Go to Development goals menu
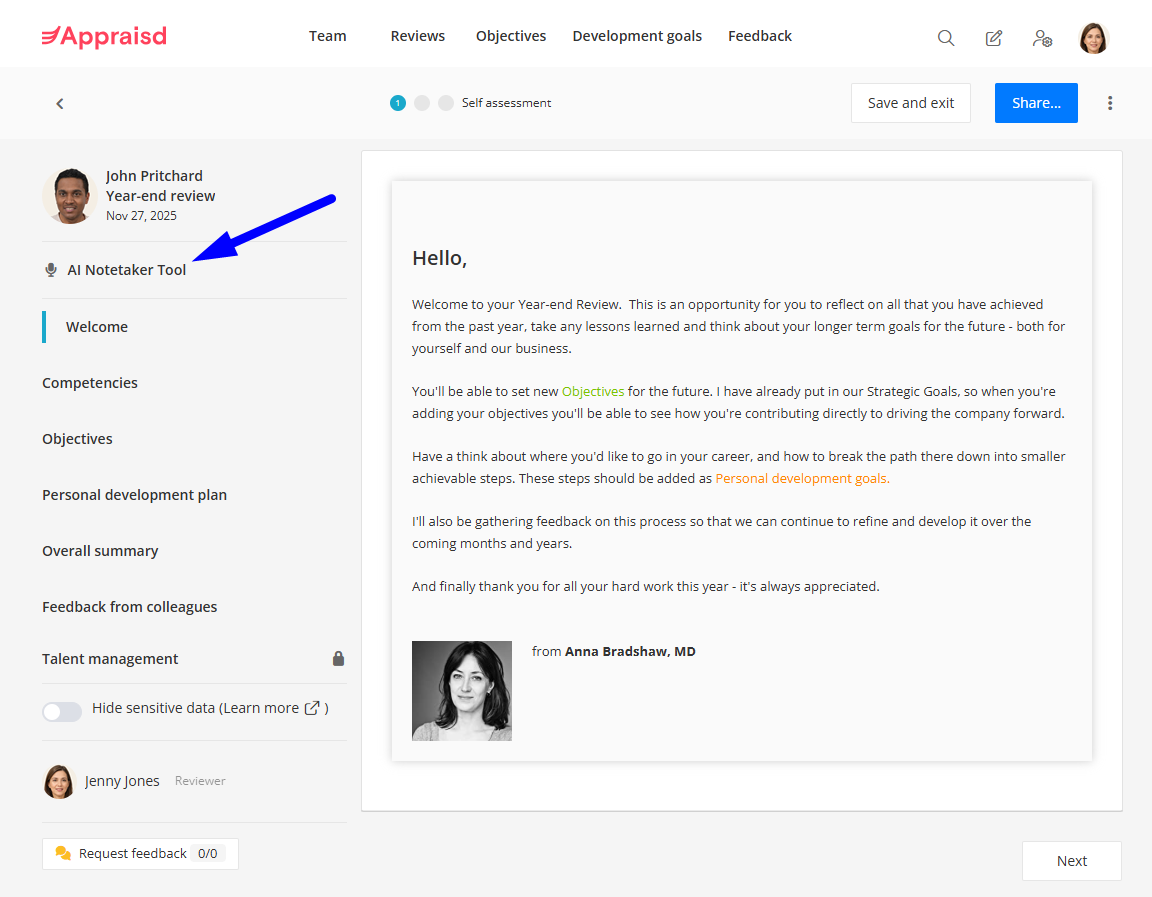Viewport: 1152px width, 897px height. (637, 36)
